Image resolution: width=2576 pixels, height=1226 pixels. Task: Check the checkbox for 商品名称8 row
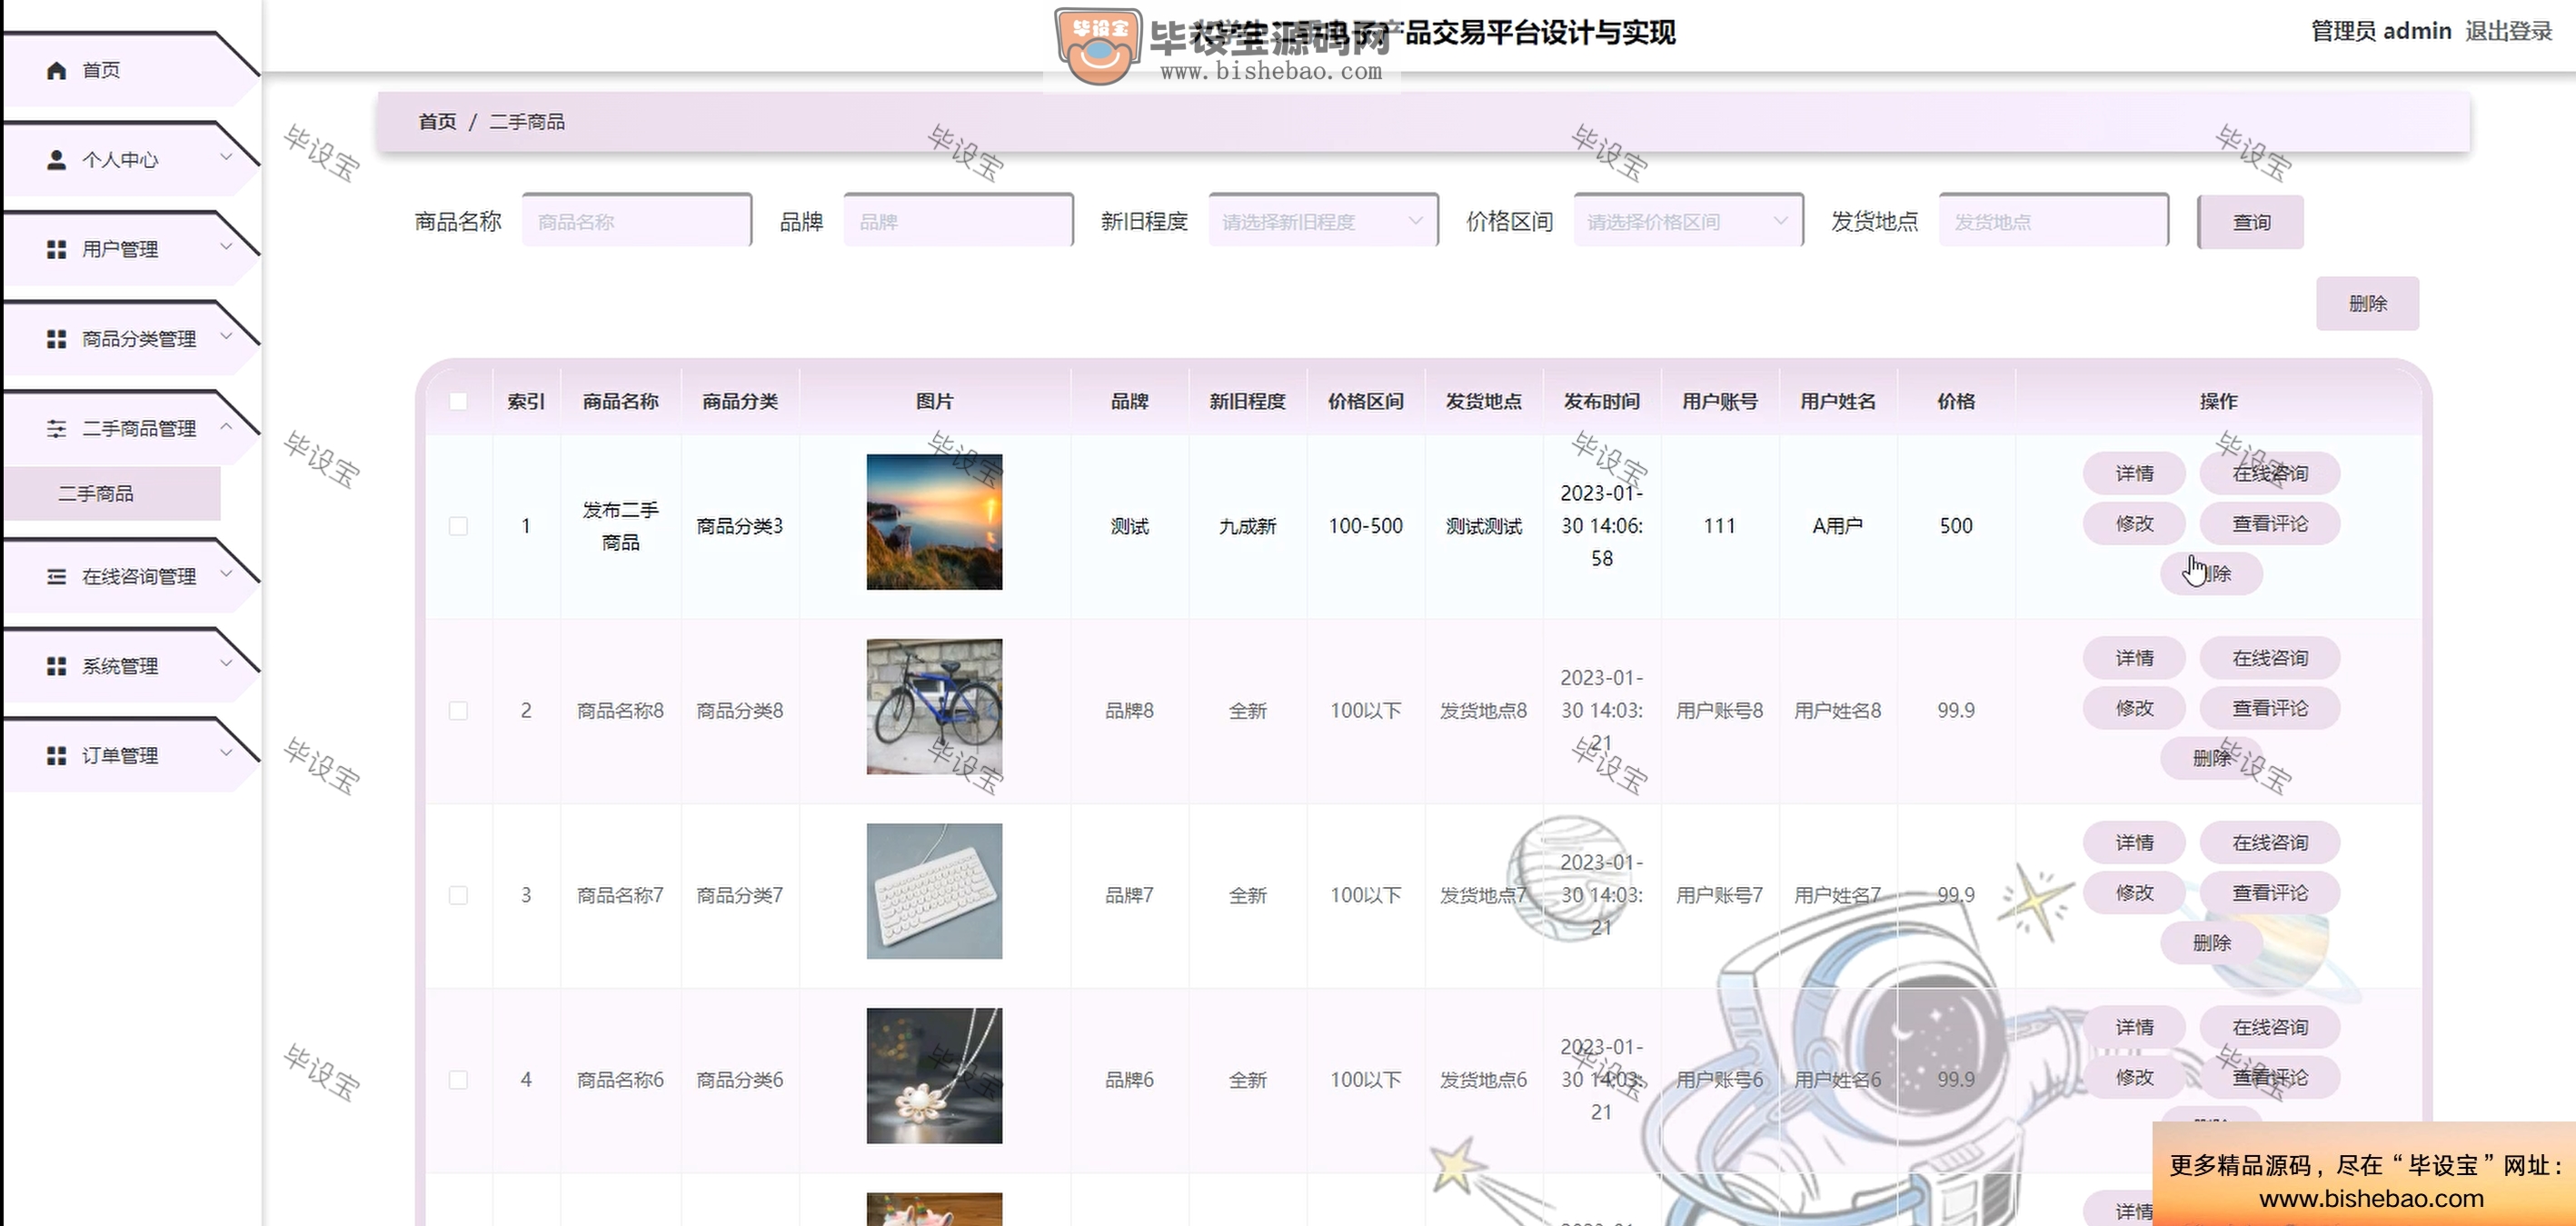[458, 711]
